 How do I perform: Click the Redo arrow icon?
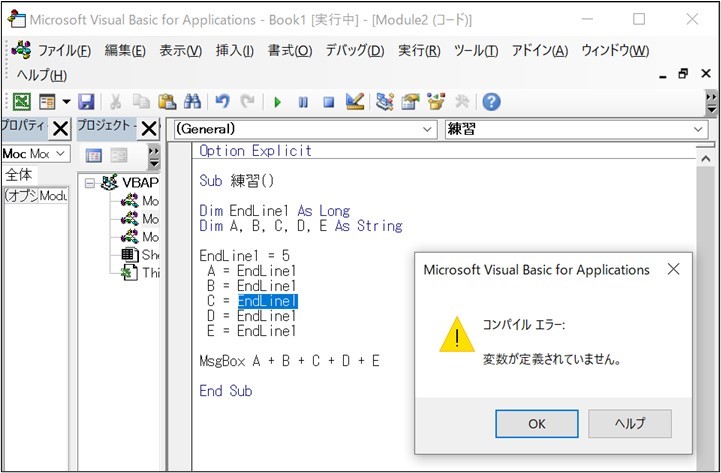[248, 102]
